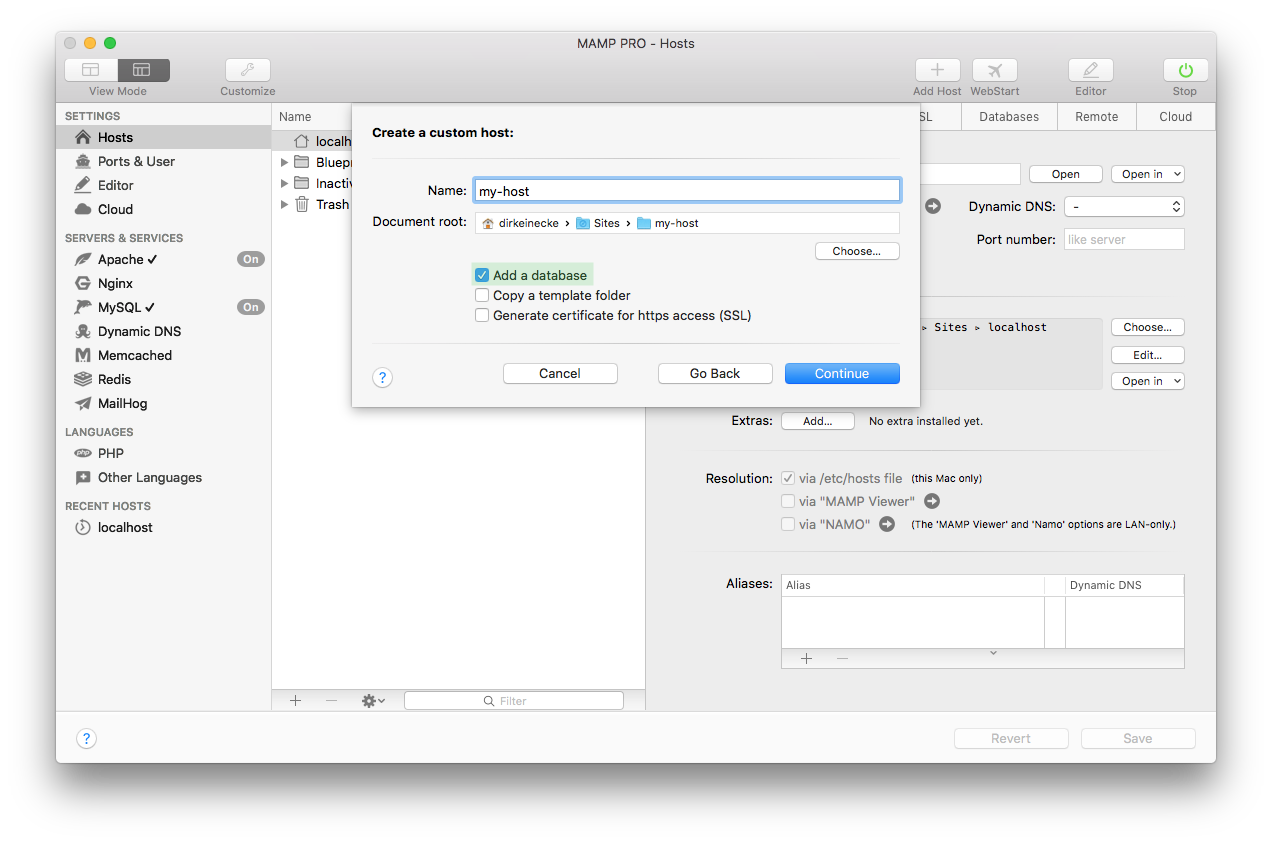Screen dimensions: 1272x843
Task: Uncheck the Add a database option
Action: (x=482, y=274)
